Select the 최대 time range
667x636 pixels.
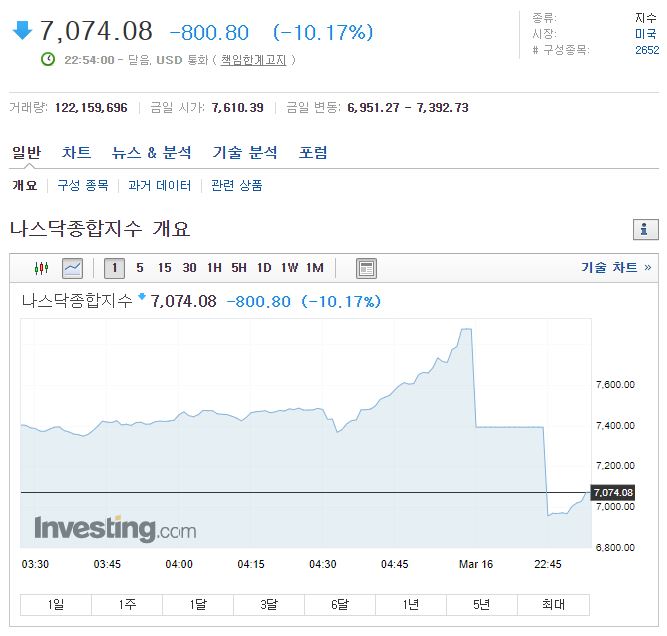point(553,605)
